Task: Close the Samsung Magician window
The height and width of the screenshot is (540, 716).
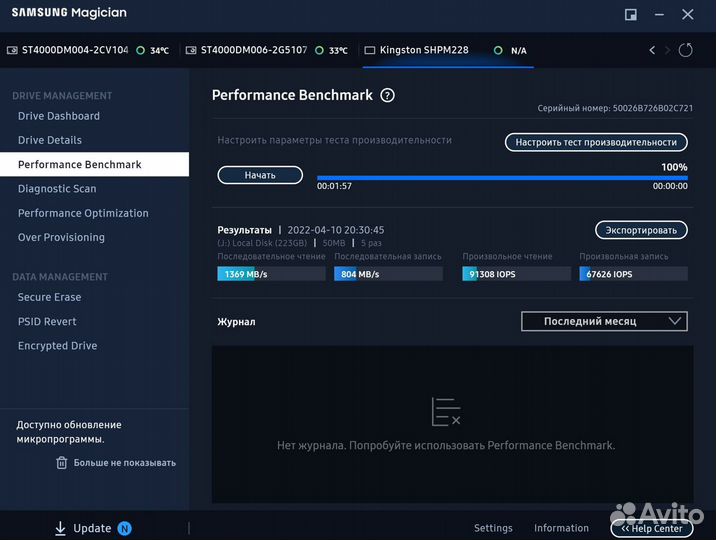Action: click(688, 15)
